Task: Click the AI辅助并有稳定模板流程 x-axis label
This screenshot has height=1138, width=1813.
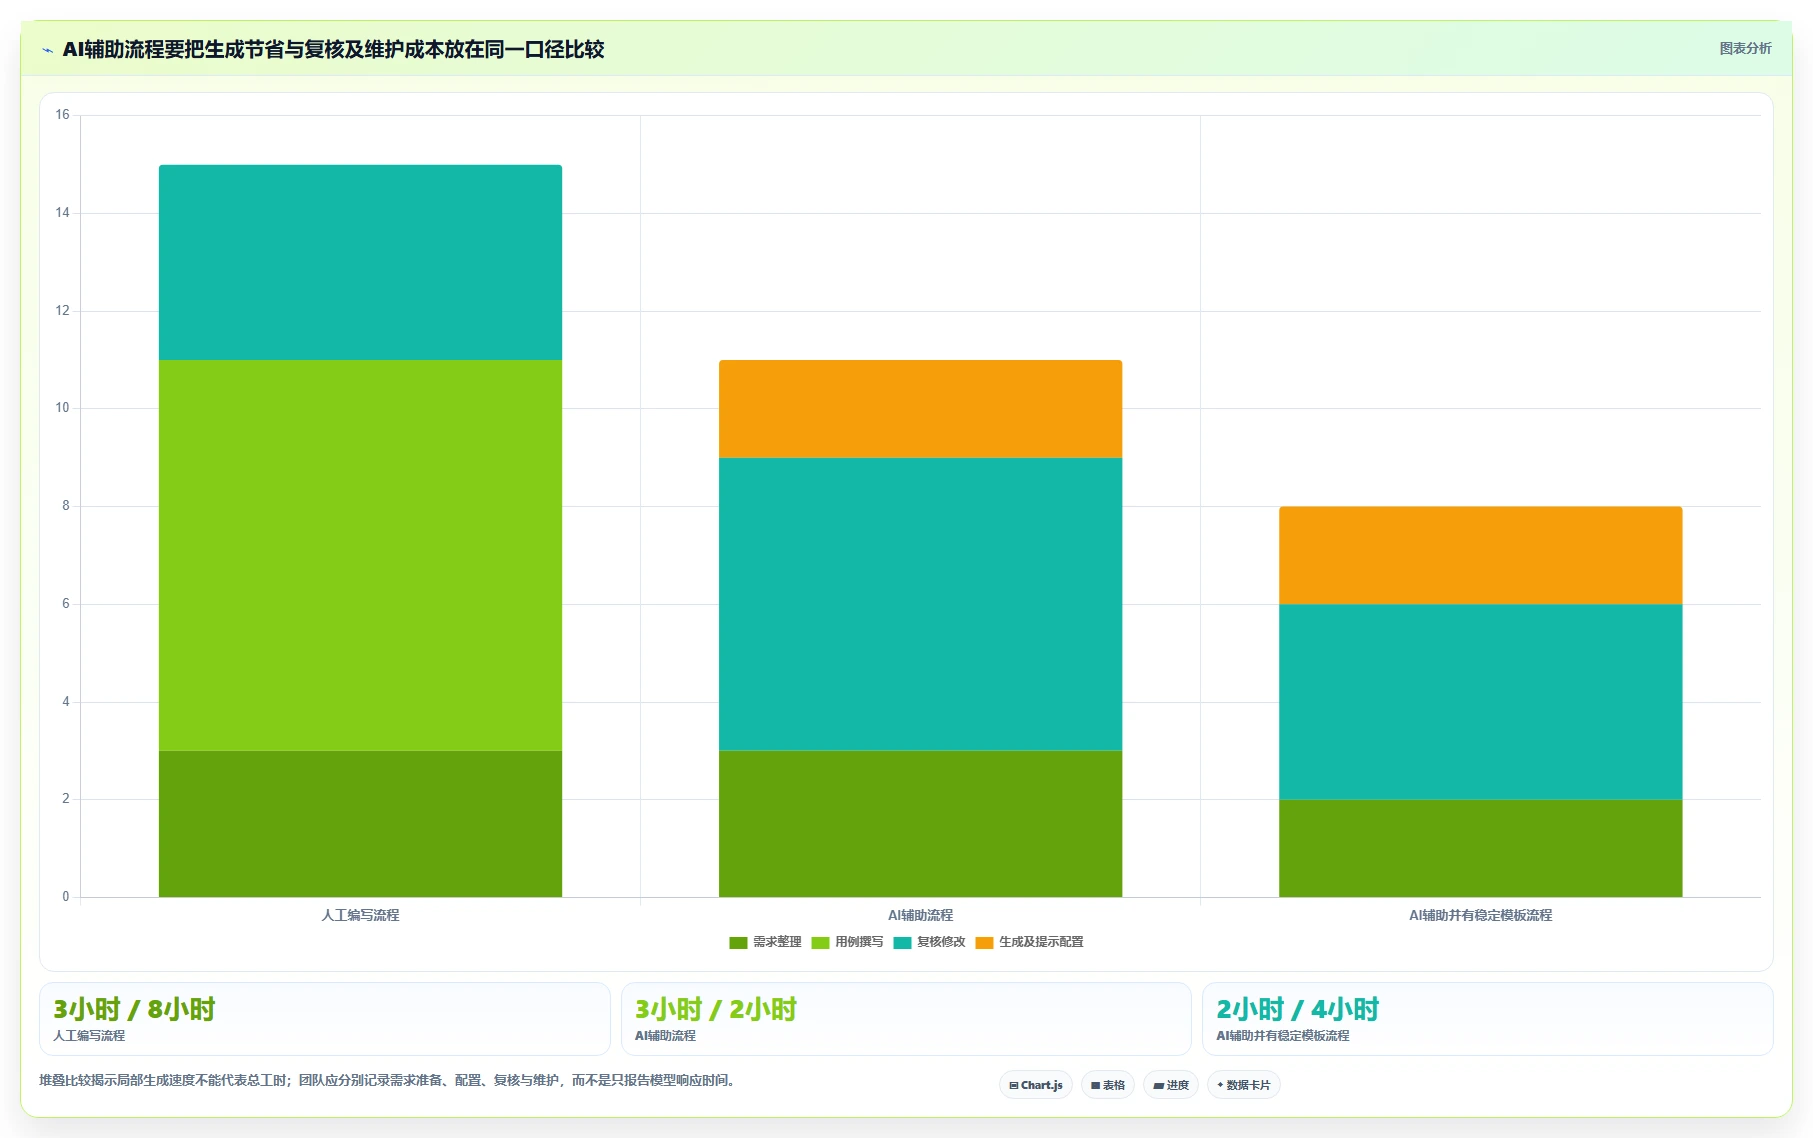Action: 1480,915
